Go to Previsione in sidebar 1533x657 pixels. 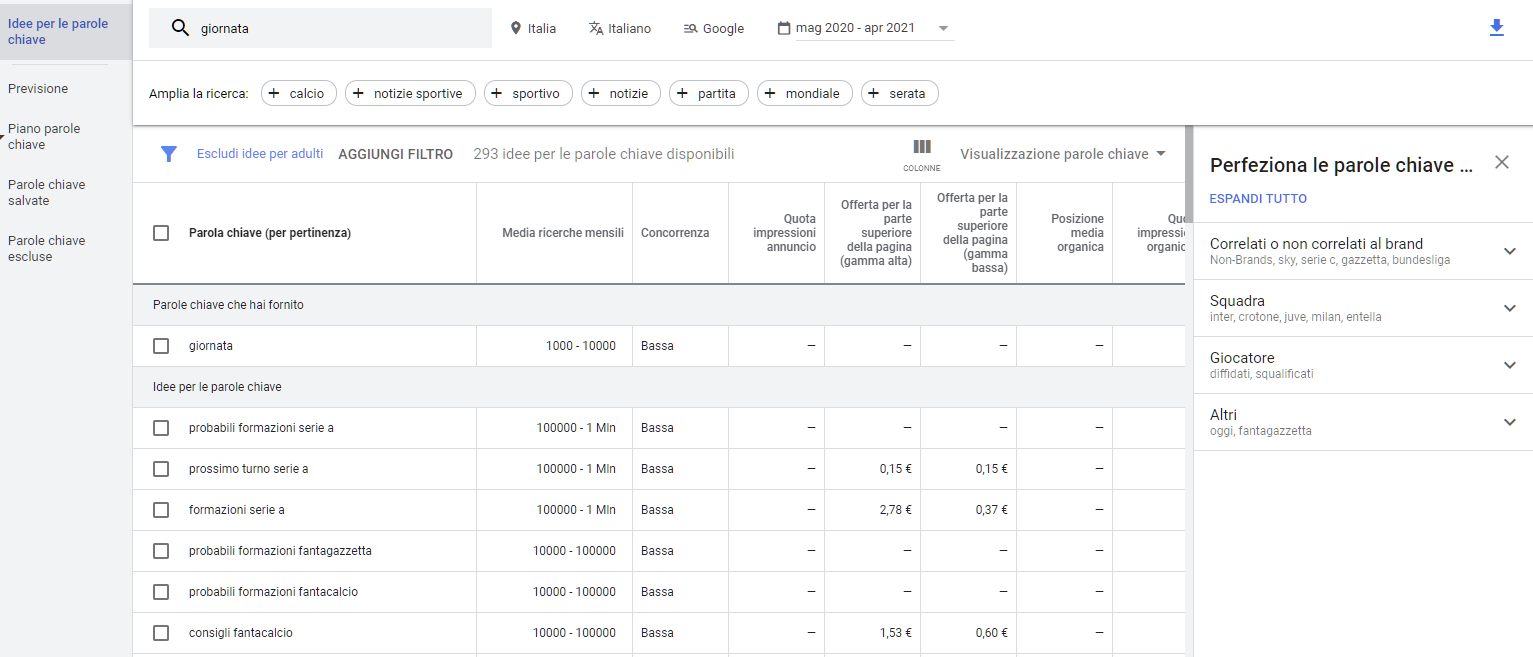click(x=38, y=89)
